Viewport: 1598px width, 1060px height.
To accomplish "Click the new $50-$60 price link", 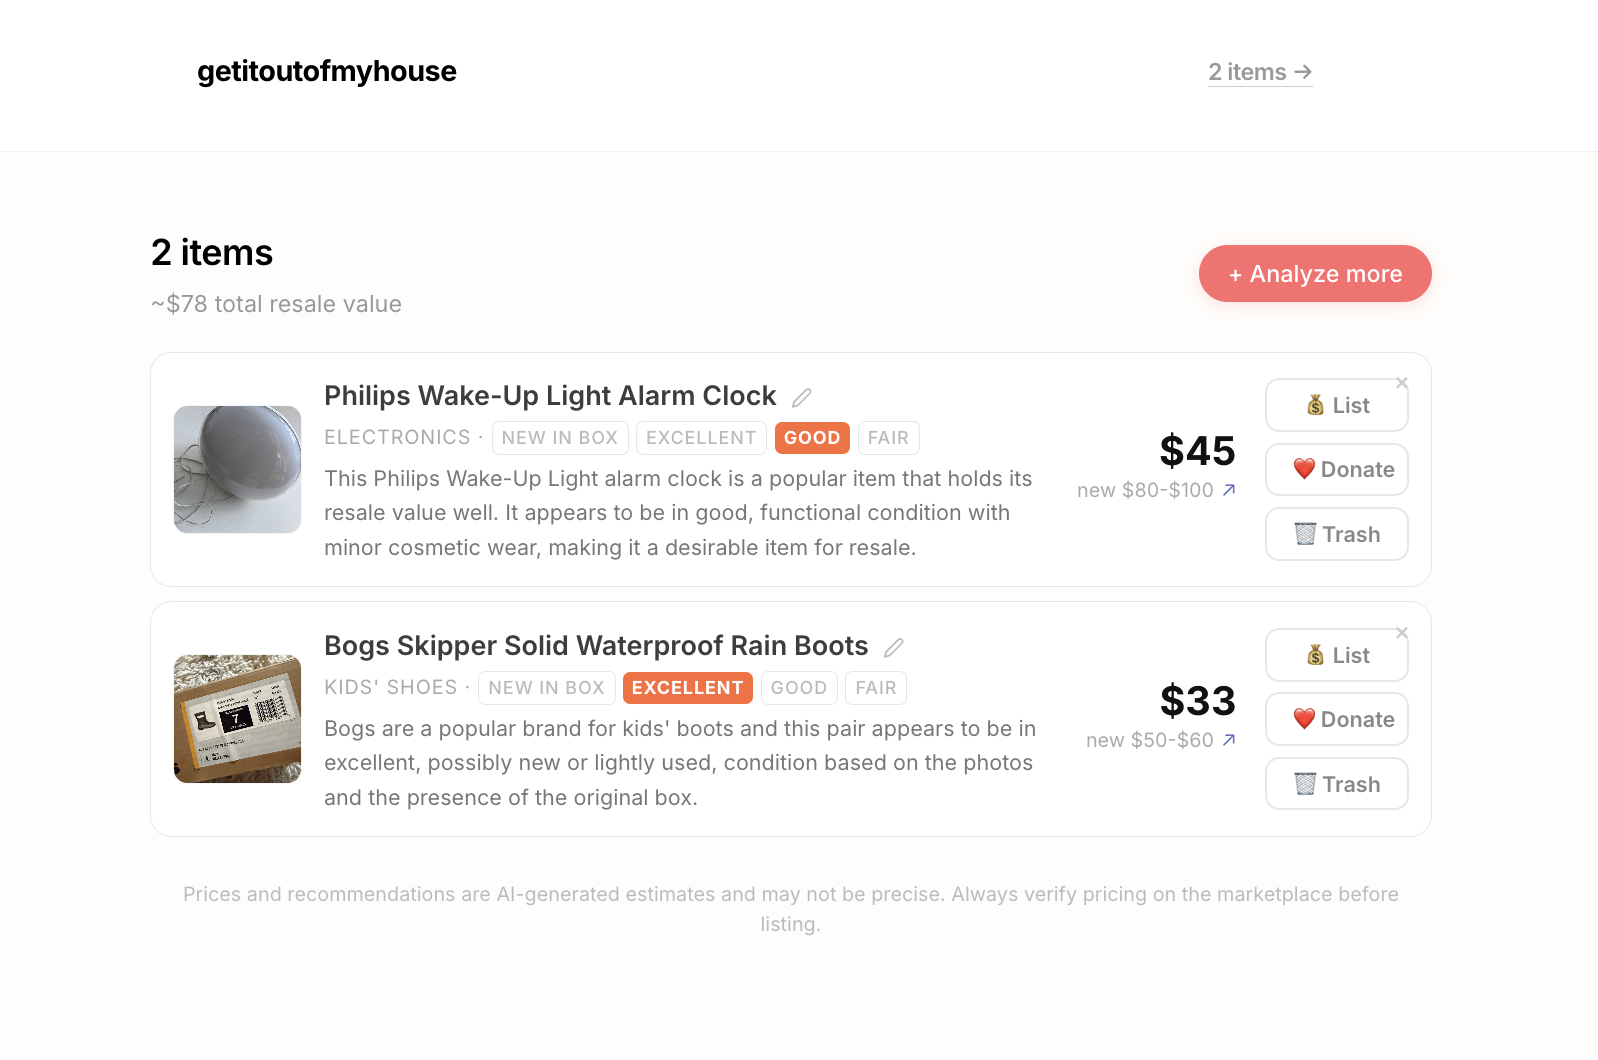I will pyautogui.click(x=1160, y=740).
